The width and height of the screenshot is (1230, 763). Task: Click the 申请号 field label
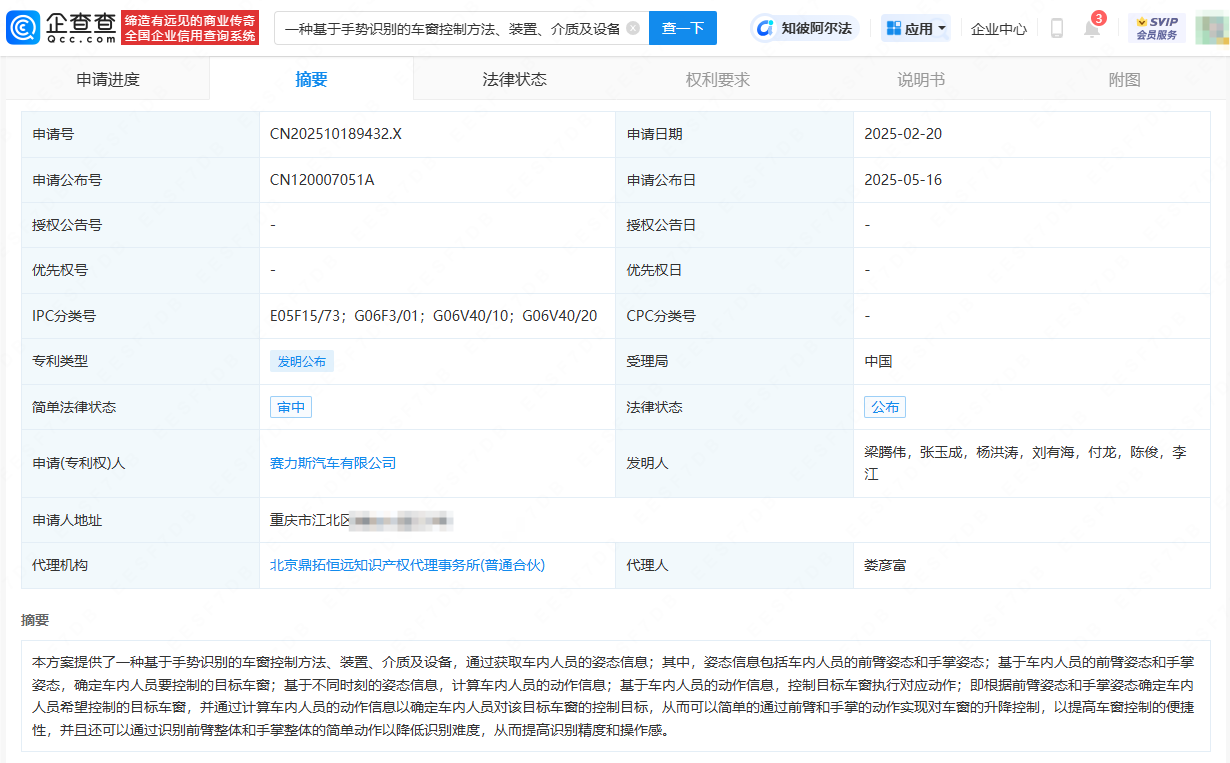click(x=53, y=134)
